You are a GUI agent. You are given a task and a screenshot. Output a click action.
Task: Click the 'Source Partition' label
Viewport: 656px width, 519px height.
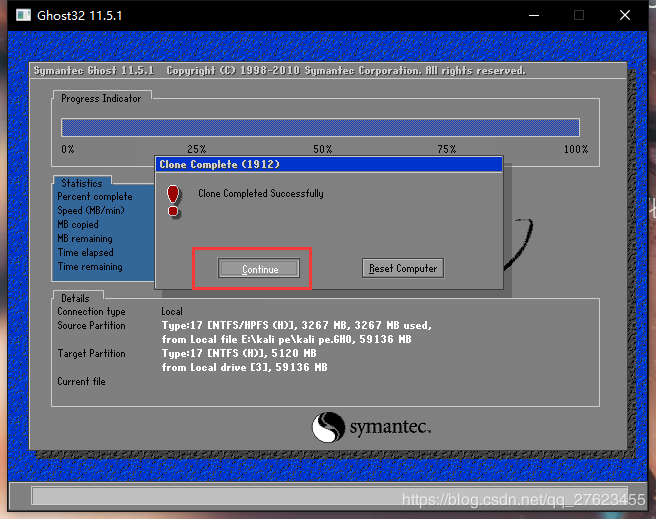click(x=91, y=325)
